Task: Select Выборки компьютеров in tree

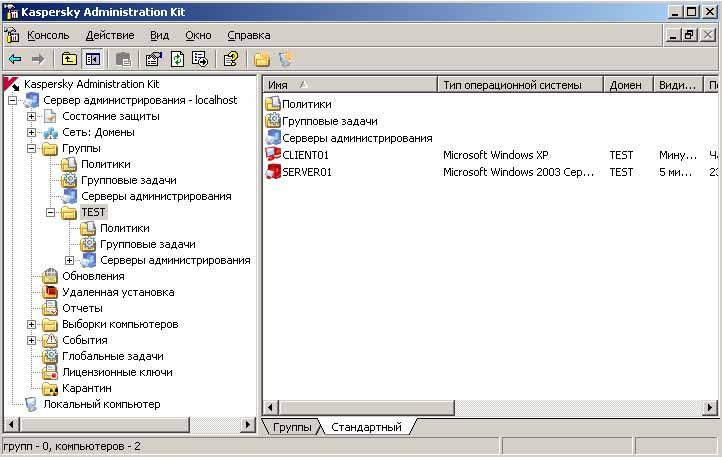Action: pos(120,324)
